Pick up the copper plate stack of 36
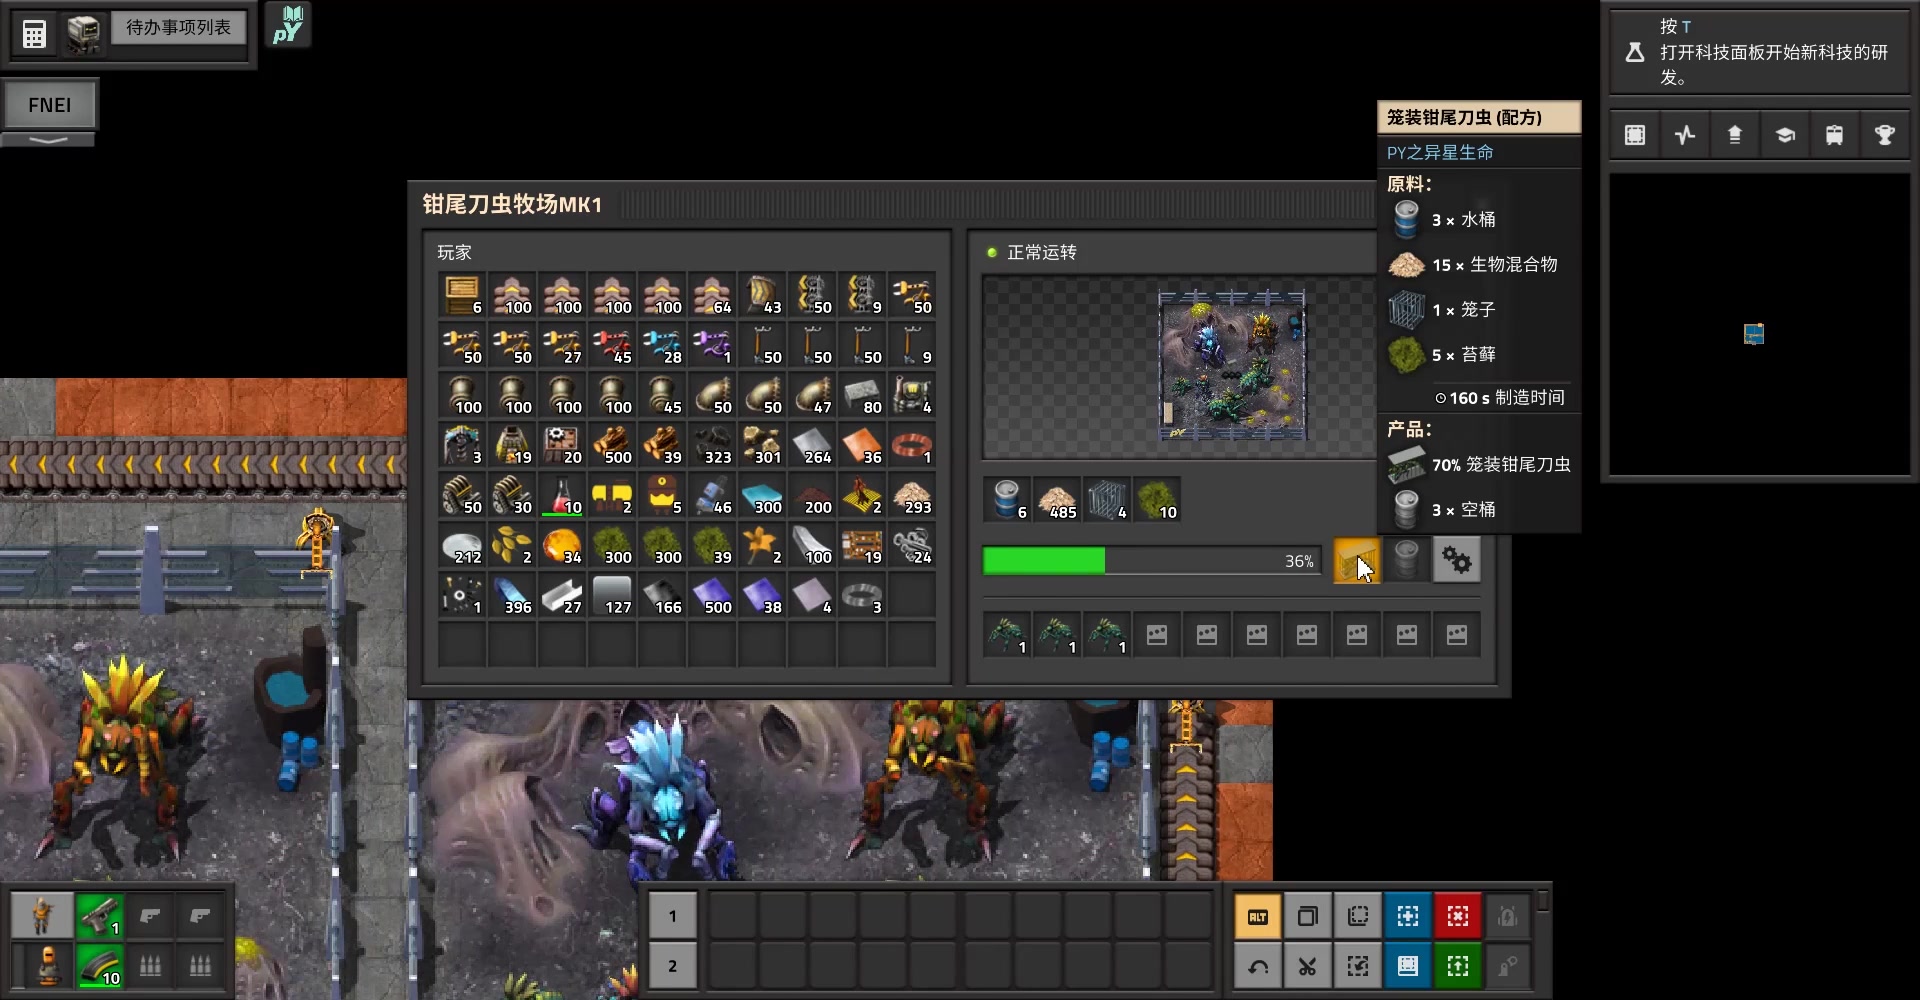The width and height of the screenshot is (1920, 1000). 862,445
